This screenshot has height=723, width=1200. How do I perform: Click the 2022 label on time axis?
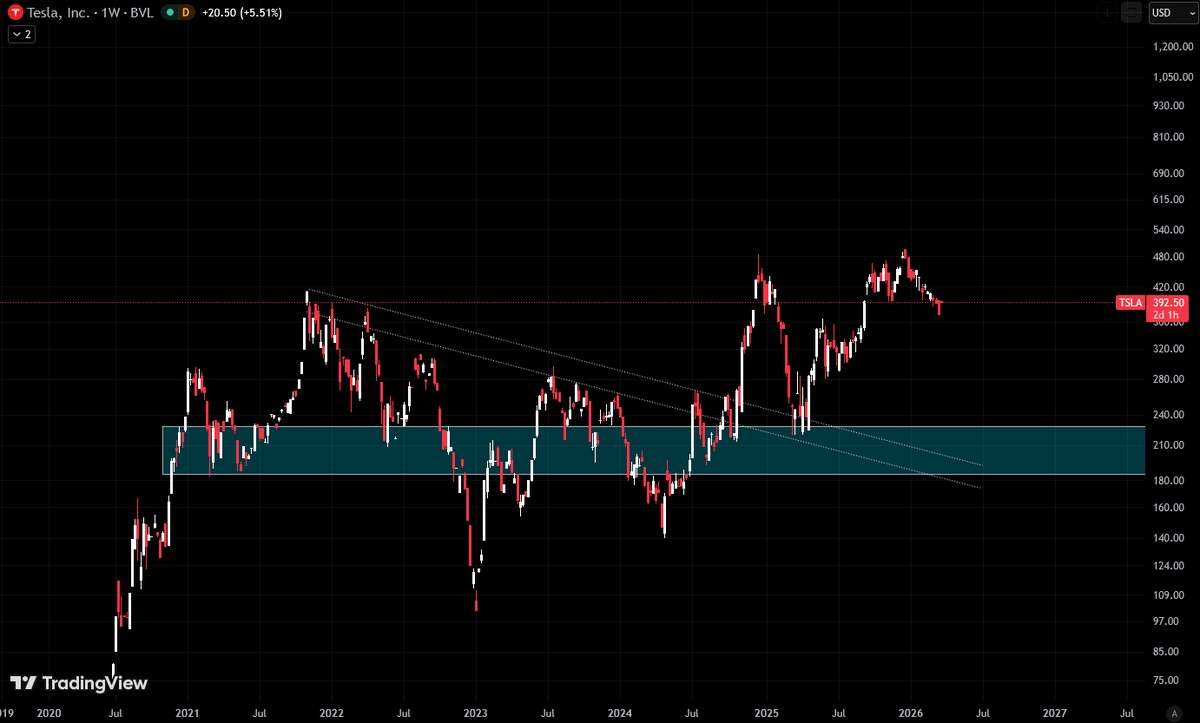pos(331,714)
